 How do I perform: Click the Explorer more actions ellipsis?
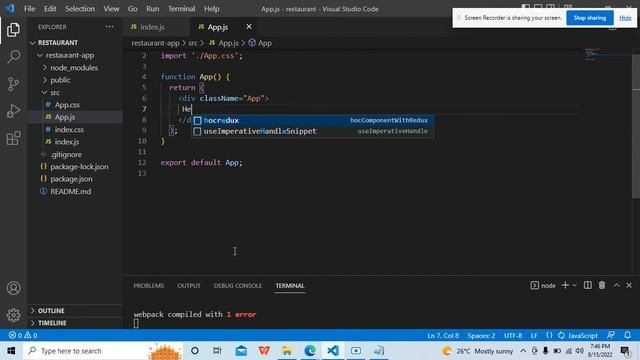[109, 27]
